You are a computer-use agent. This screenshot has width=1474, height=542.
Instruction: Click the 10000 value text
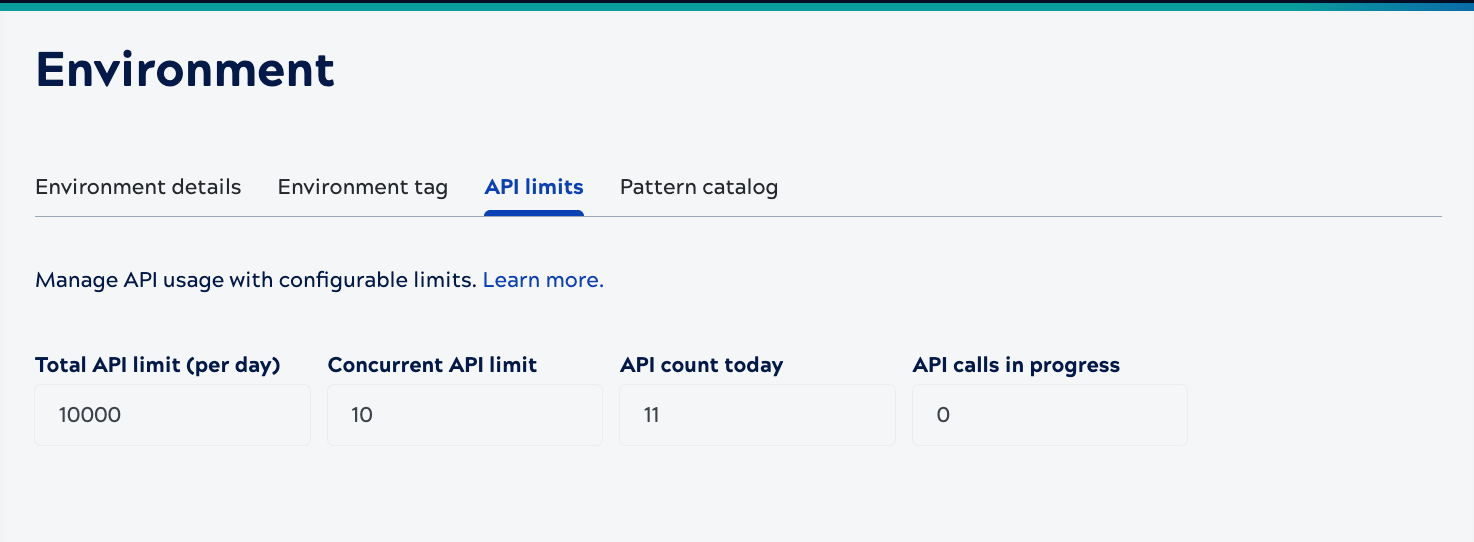point(90,415)
